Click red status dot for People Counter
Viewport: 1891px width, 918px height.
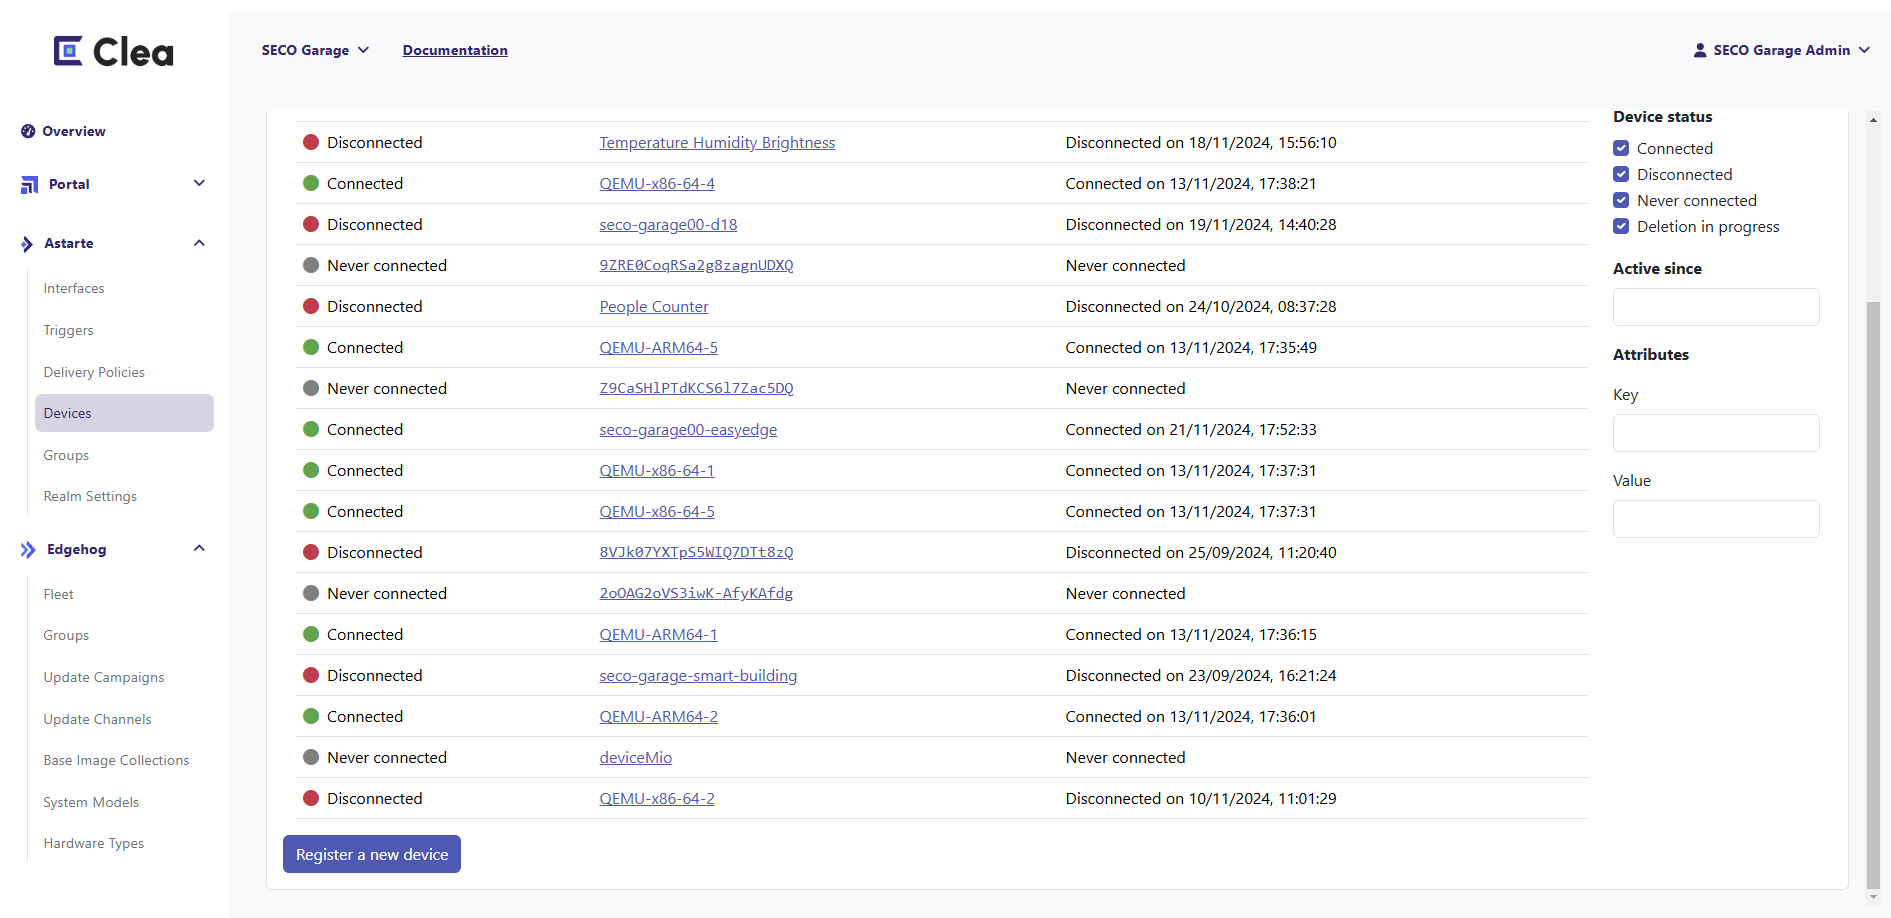click(x=311, y=307)
